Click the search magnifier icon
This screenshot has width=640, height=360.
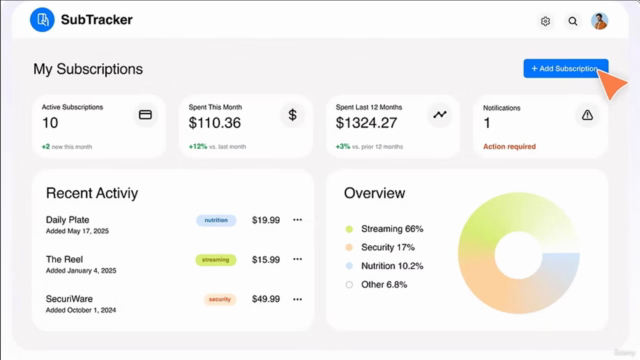[x=573, y=21]
